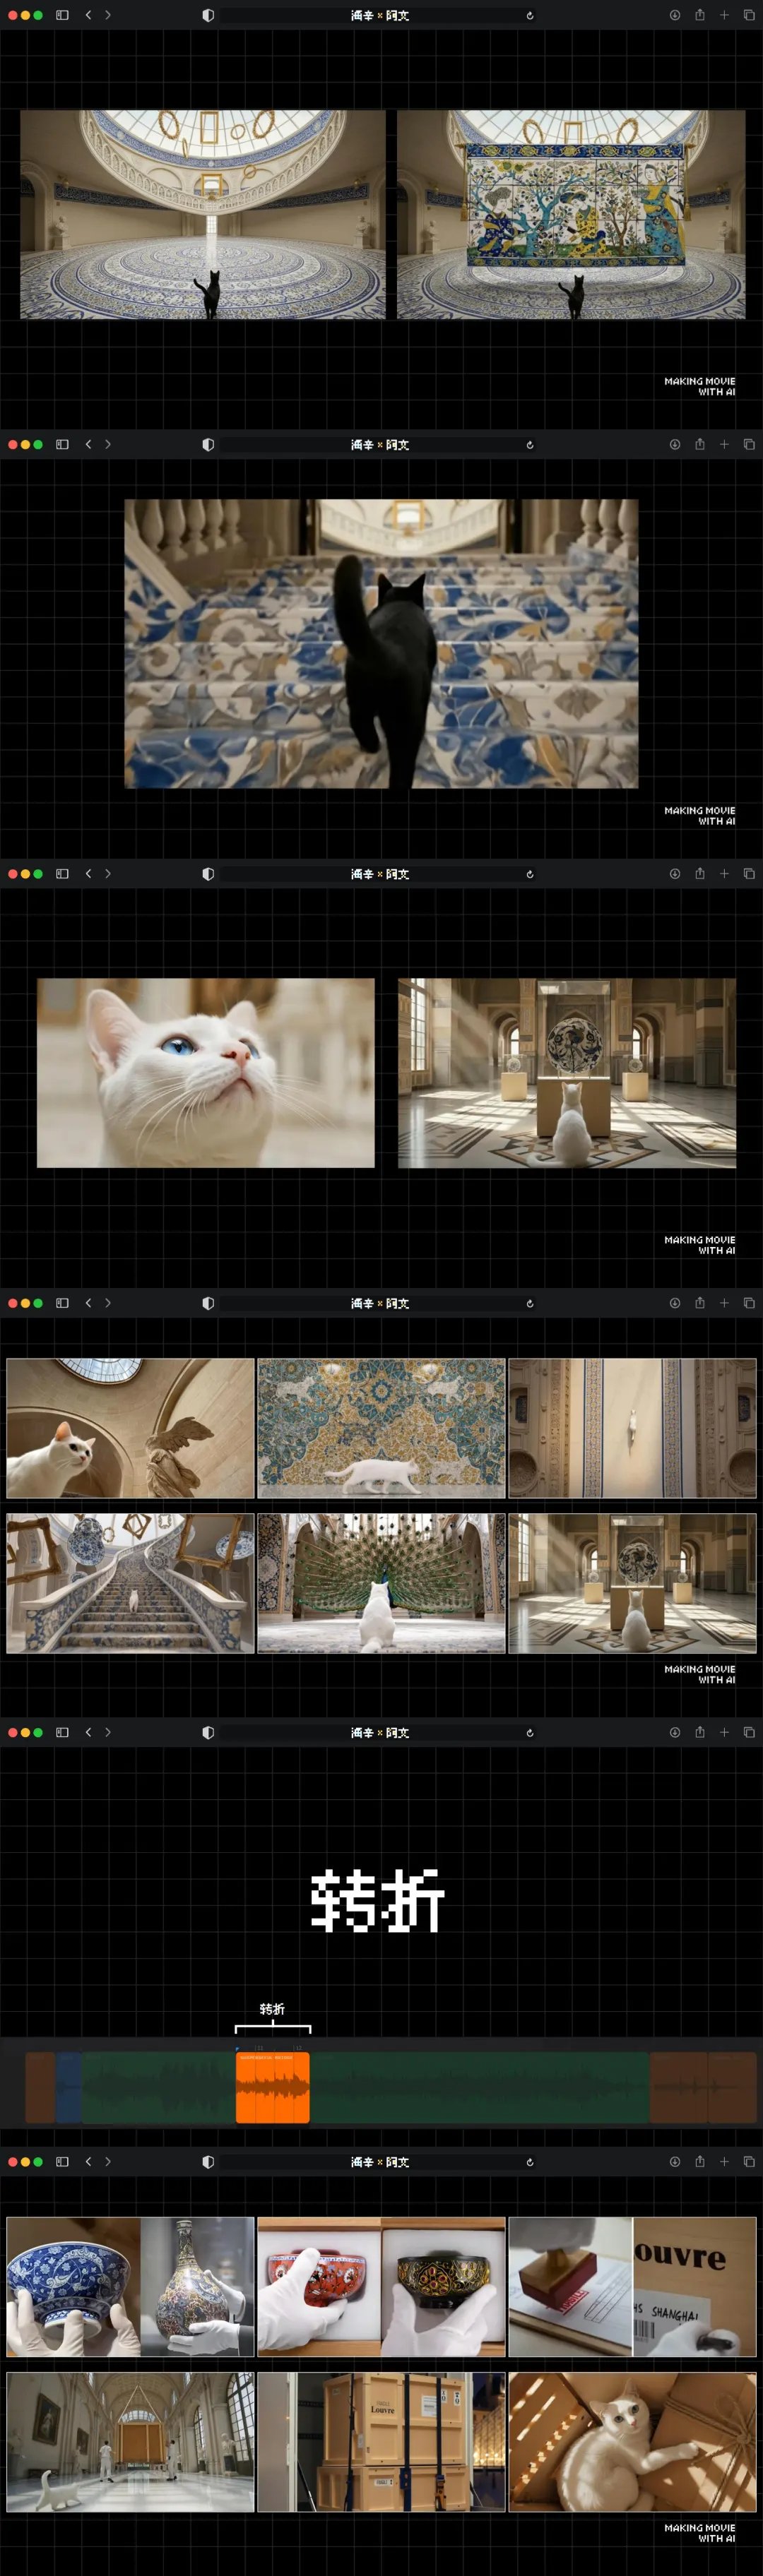This screenshot has height=2576, width=763.
Task: Open the black cat climbing stairs image
Action: point(381,644)
